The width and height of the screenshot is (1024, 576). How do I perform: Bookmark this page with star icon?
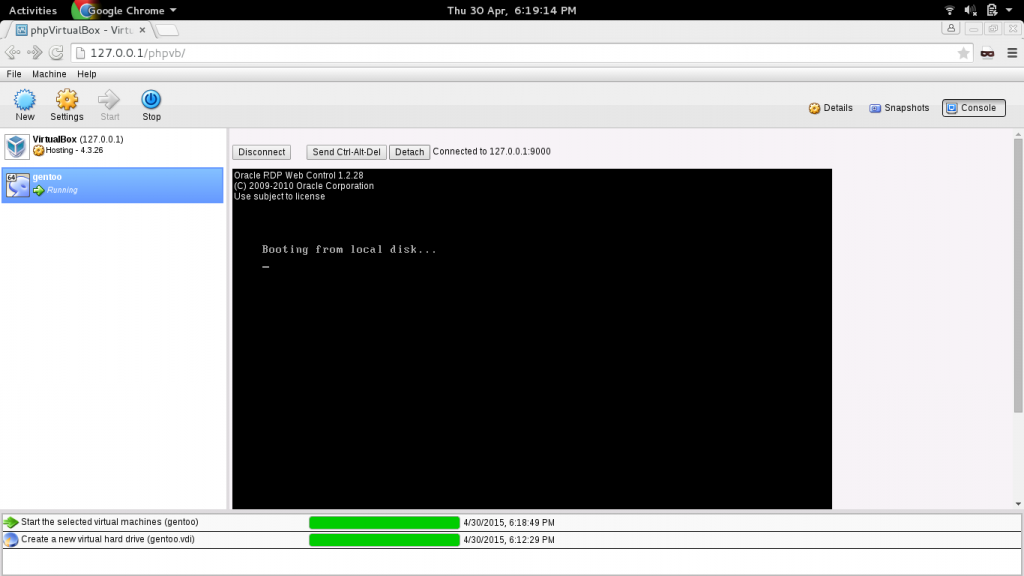tap(963, 54)
